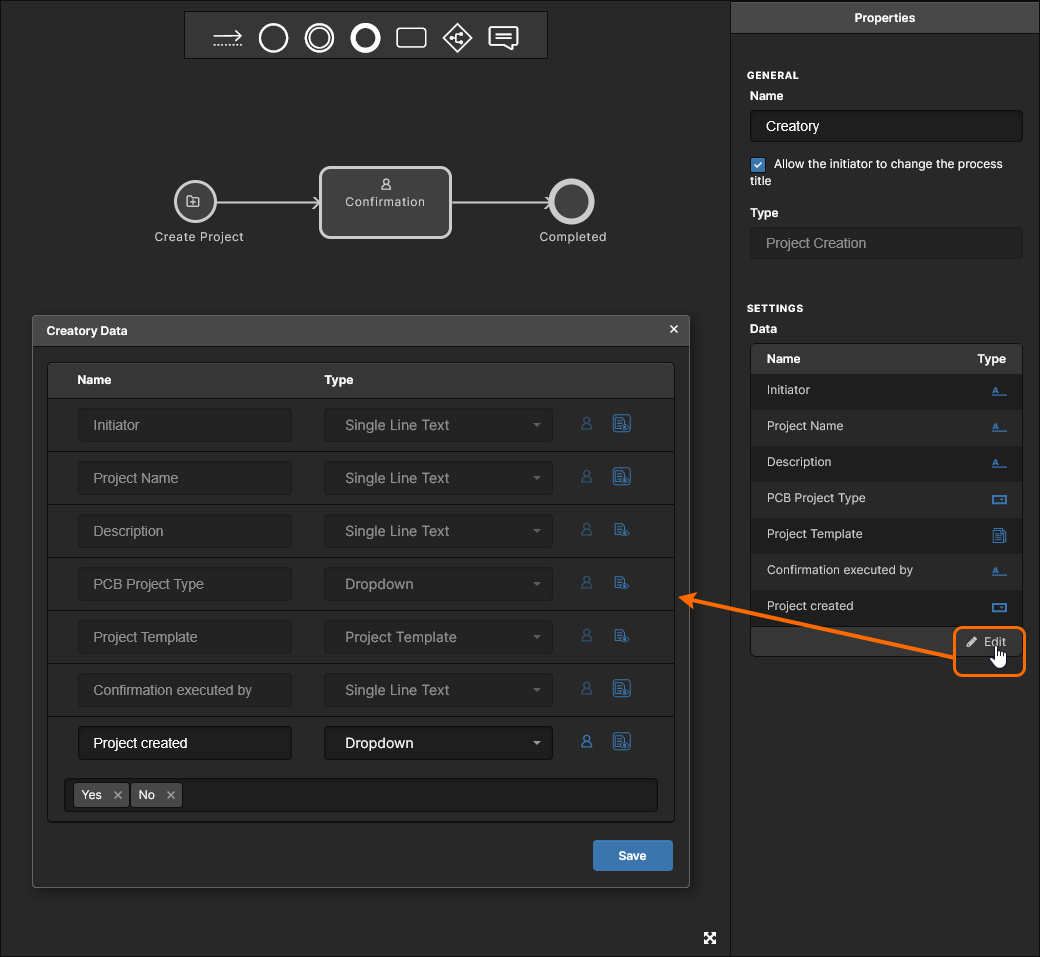Screen dimensions: 1040x957
Task: Click the Save button
Action: (x=632, y=856)
